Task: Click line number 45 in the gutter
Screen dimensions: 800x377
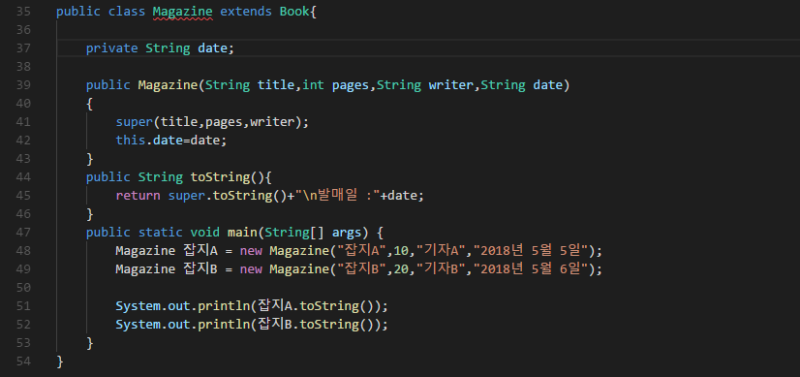Action: tap(23, 195)
